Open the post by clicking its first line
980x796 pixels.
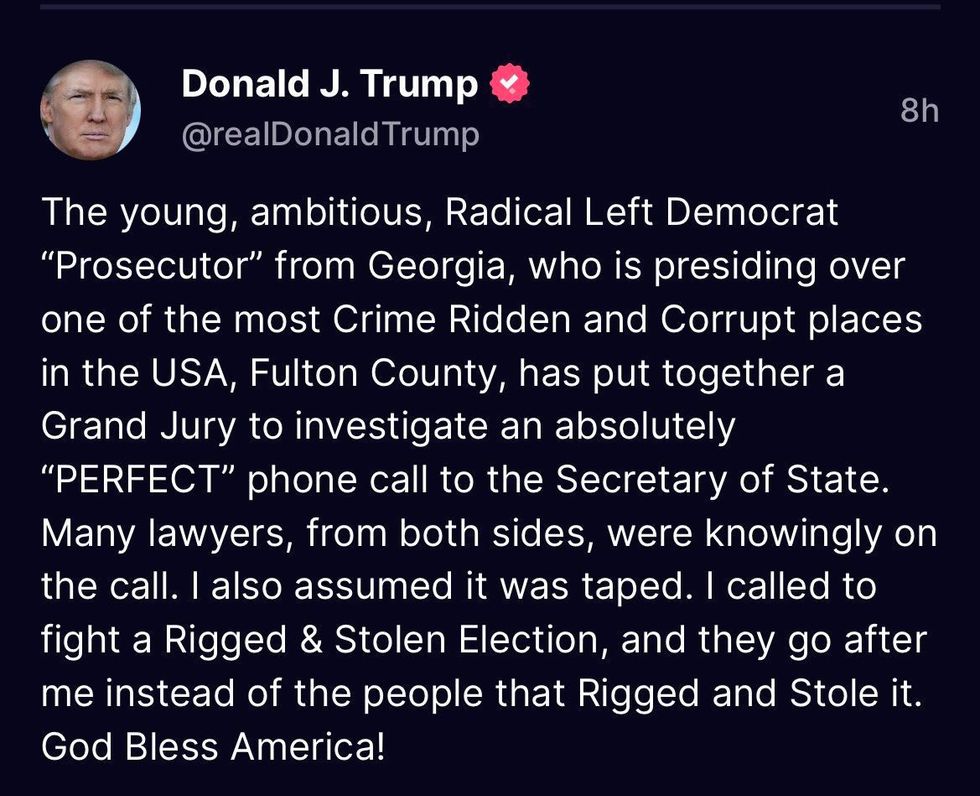coord(439,213)
